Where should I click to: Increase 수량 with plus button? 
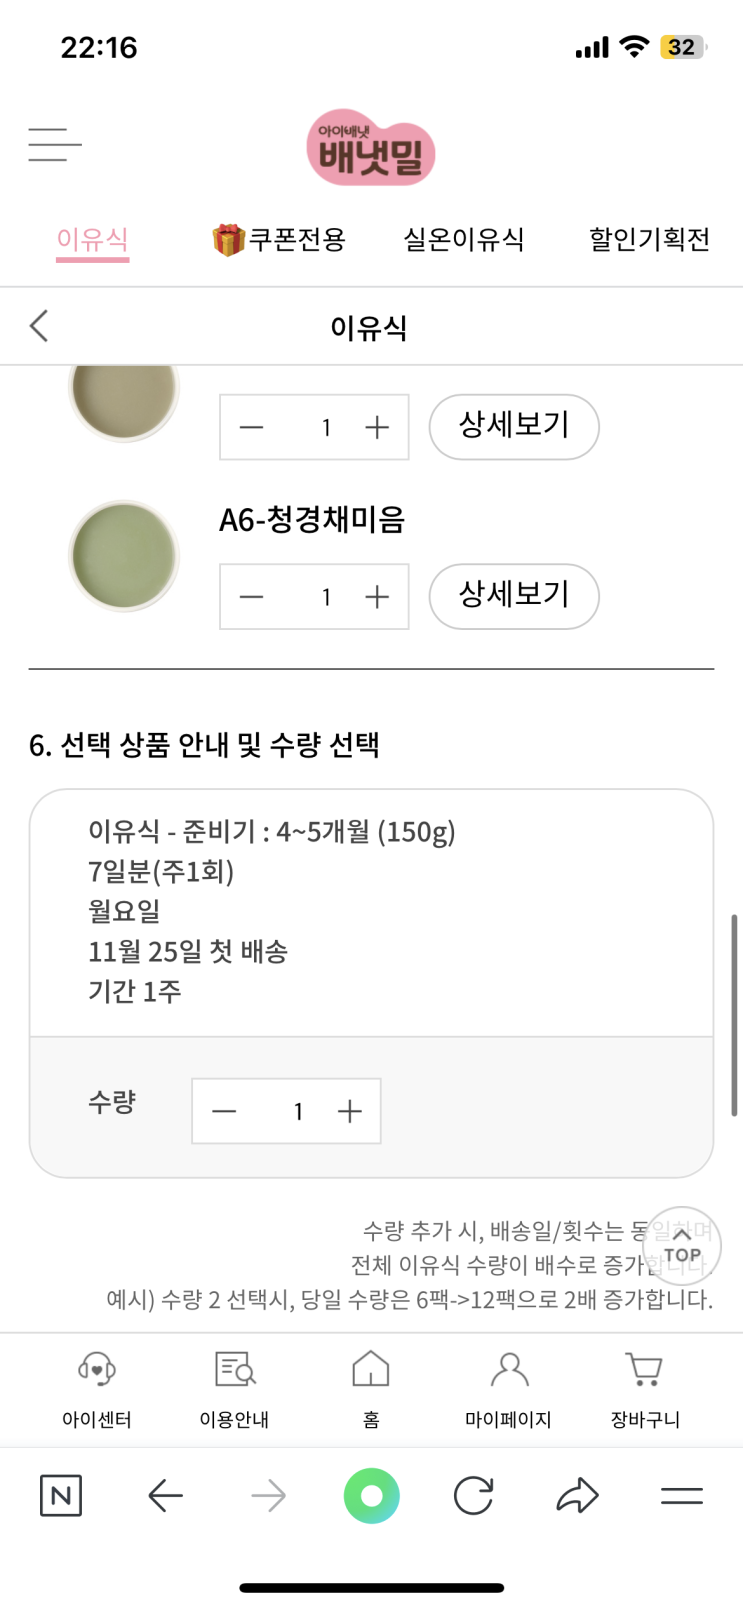click(350, 1111)
